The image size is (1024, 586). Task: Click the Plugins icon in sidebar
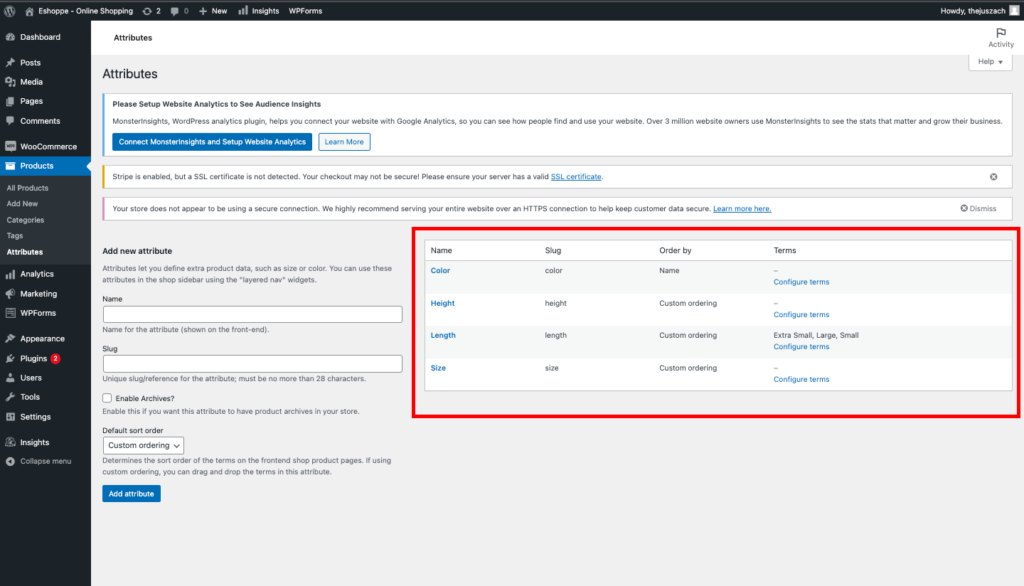(10, 358)
